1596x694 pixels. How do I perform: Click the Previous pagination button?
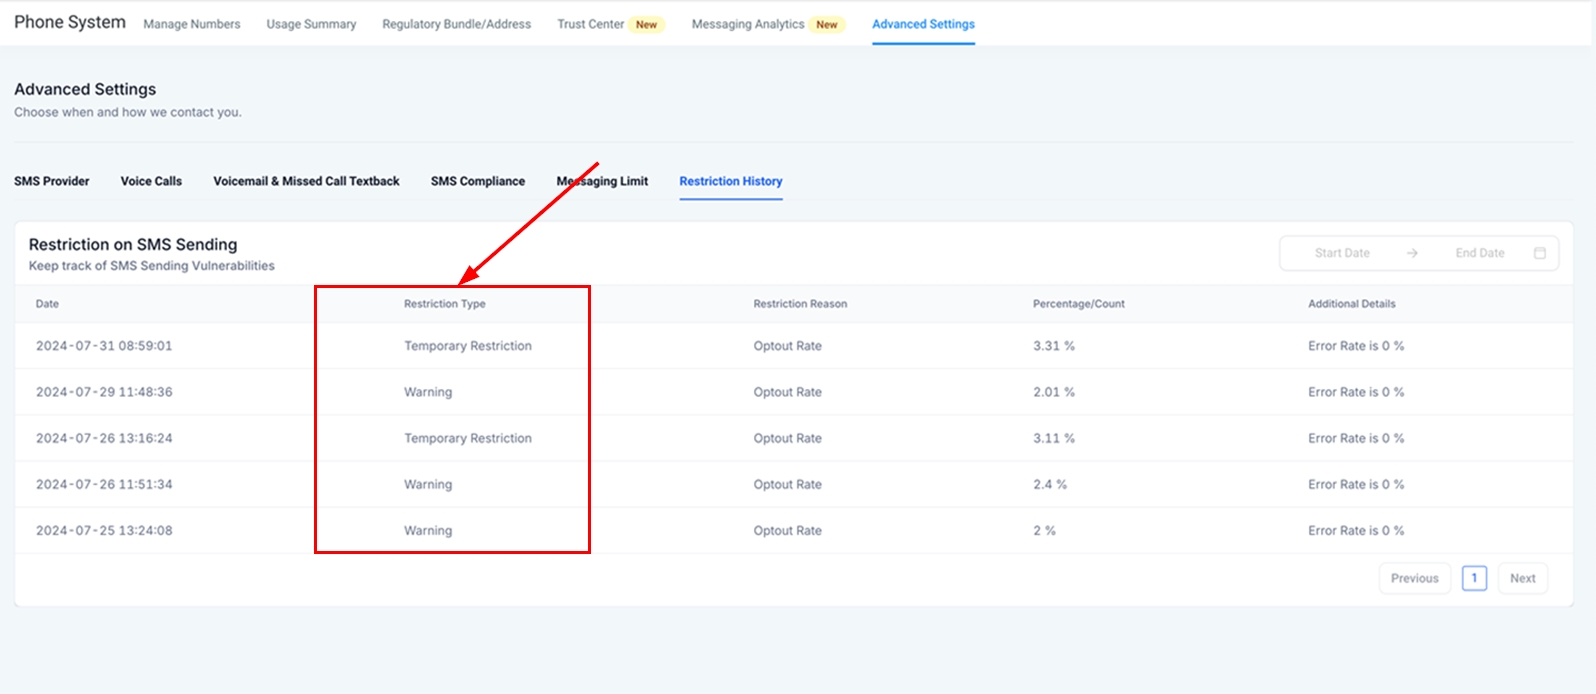click(1414, 578)
